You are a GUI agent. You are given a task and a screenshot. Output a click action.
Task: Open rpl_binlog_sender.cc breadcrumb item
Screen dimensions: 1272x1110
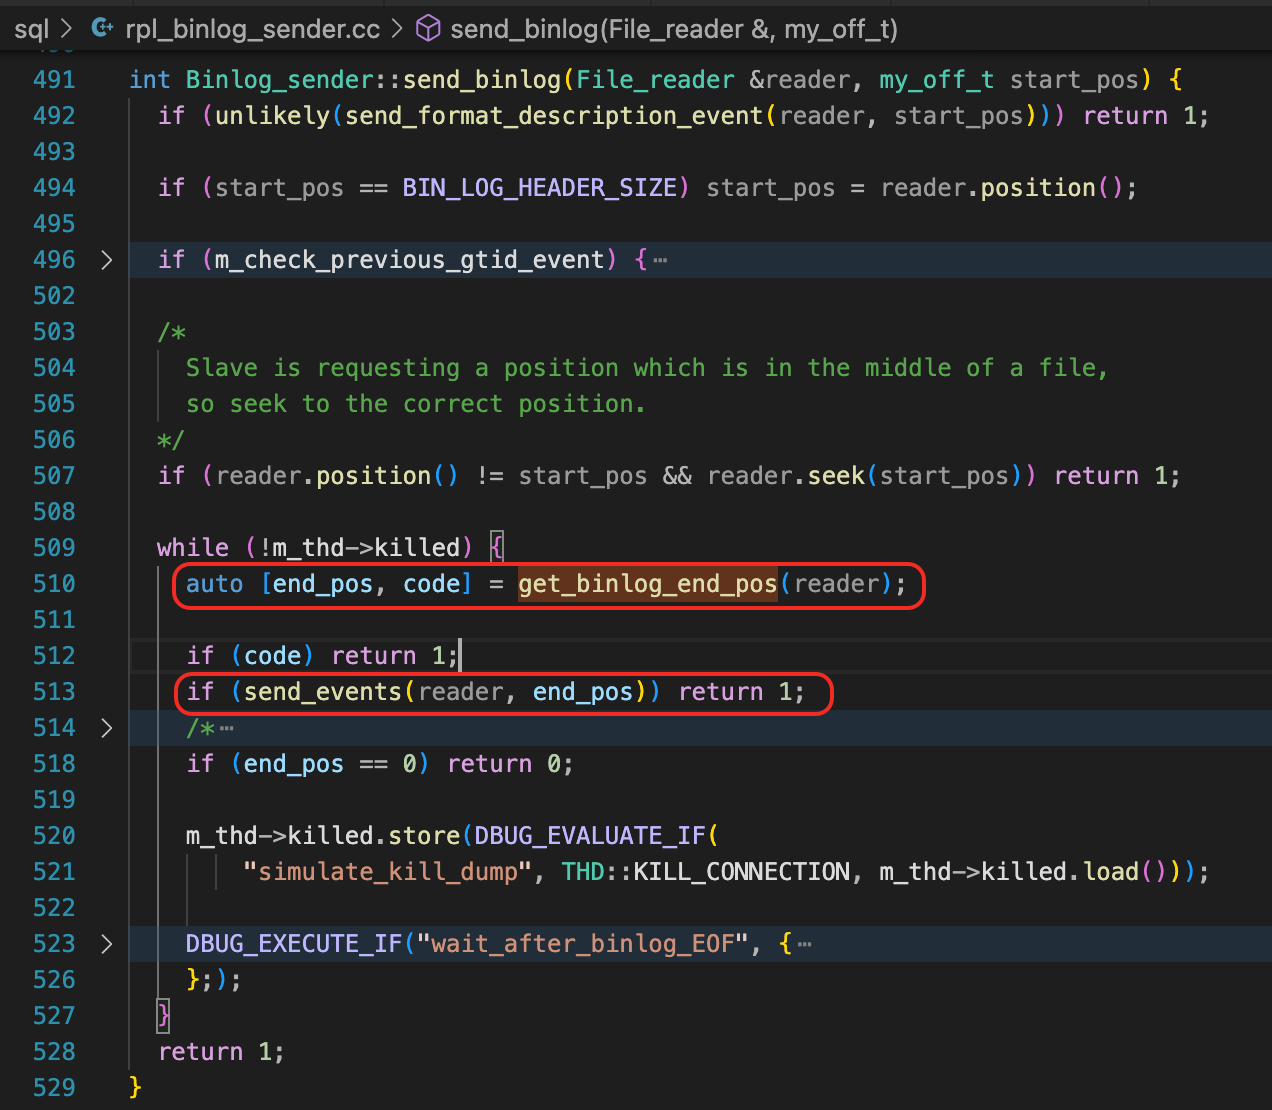coord(252,29)
